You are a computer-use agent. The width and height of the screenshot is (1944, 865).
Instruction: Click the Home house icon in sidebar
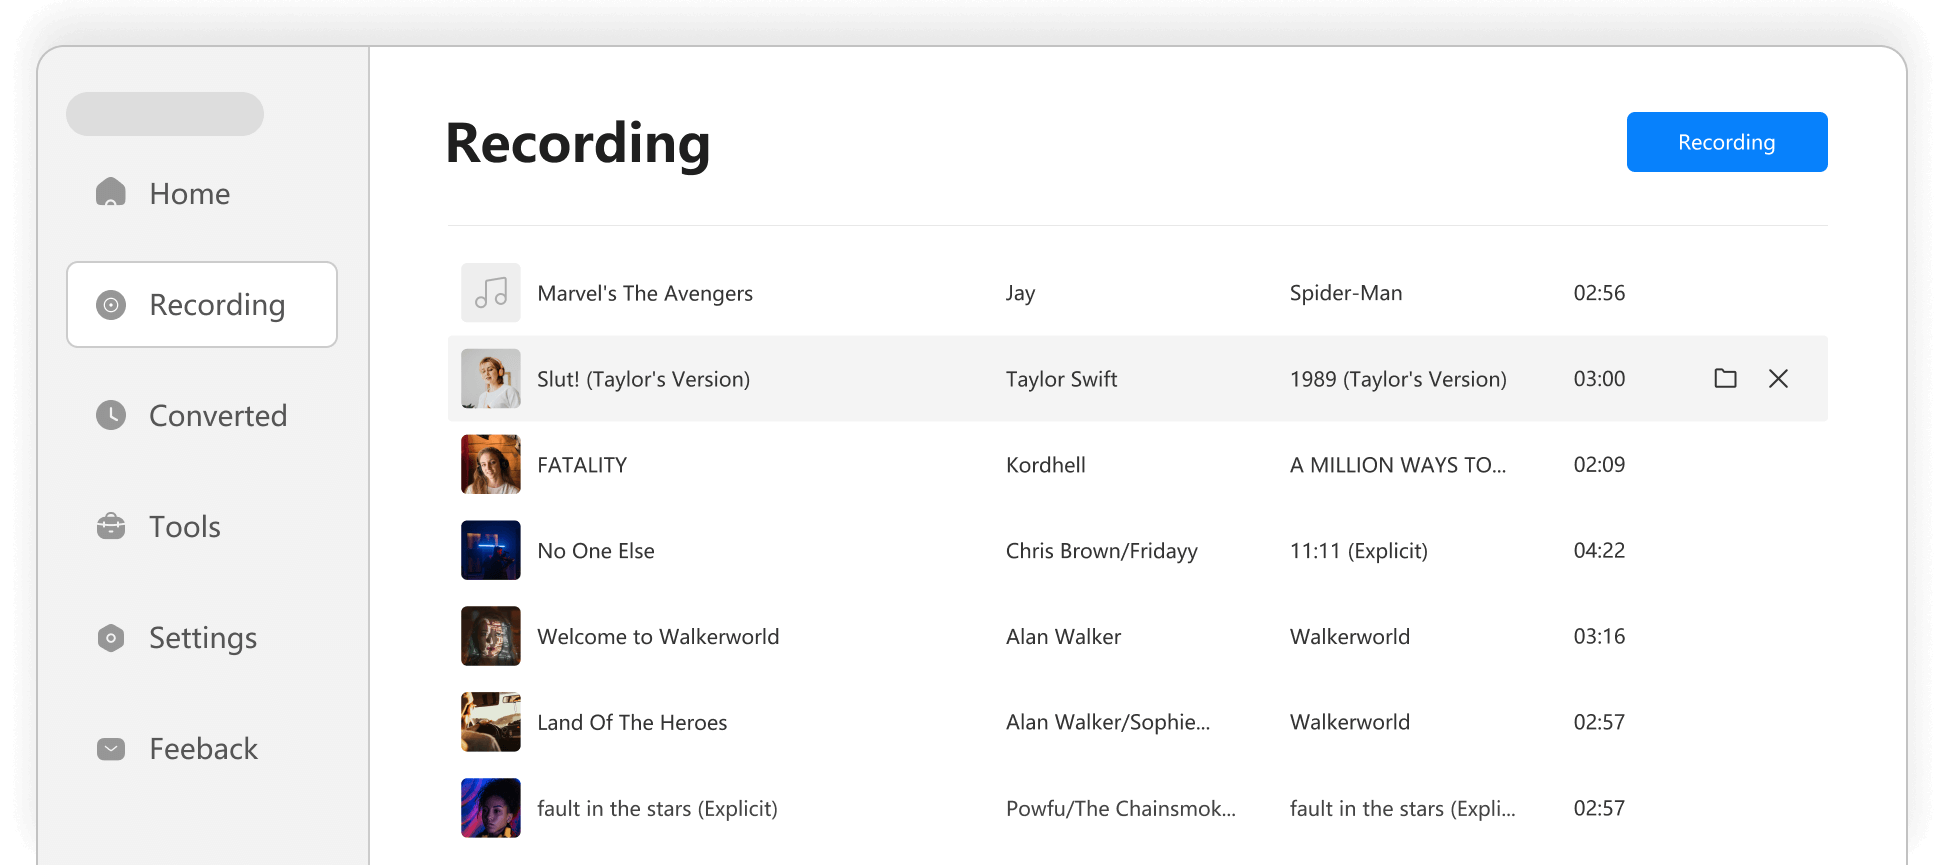click(111, 192)
